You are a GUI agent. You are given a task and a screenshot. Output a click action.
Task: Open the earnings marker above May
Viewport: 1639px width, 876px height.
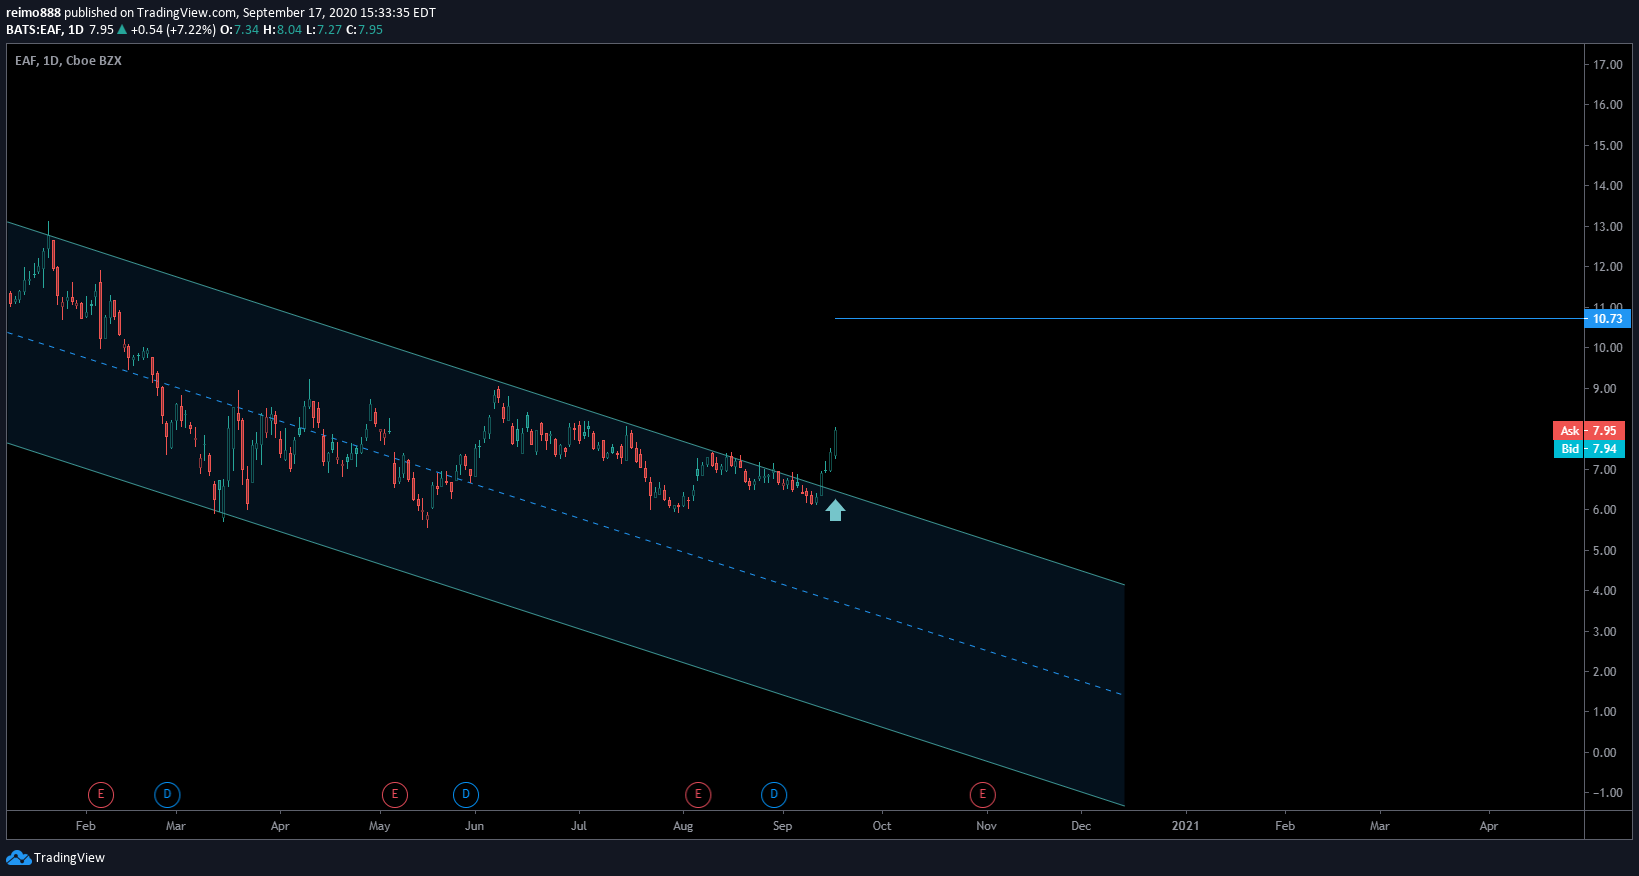coord(395,795)
